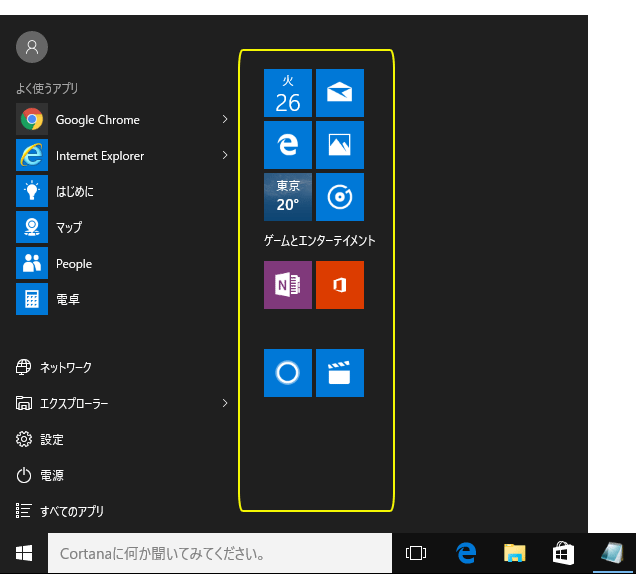
Task: Open the 電卓 calculator app
Action: (x=122, y=299)
